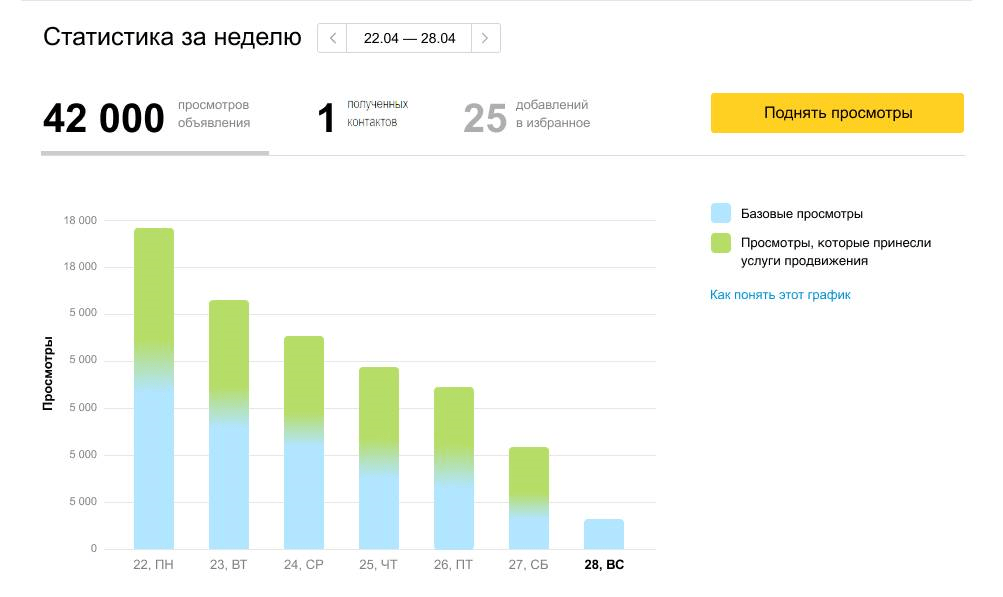Go to next week using right arrow

(485, 38)
